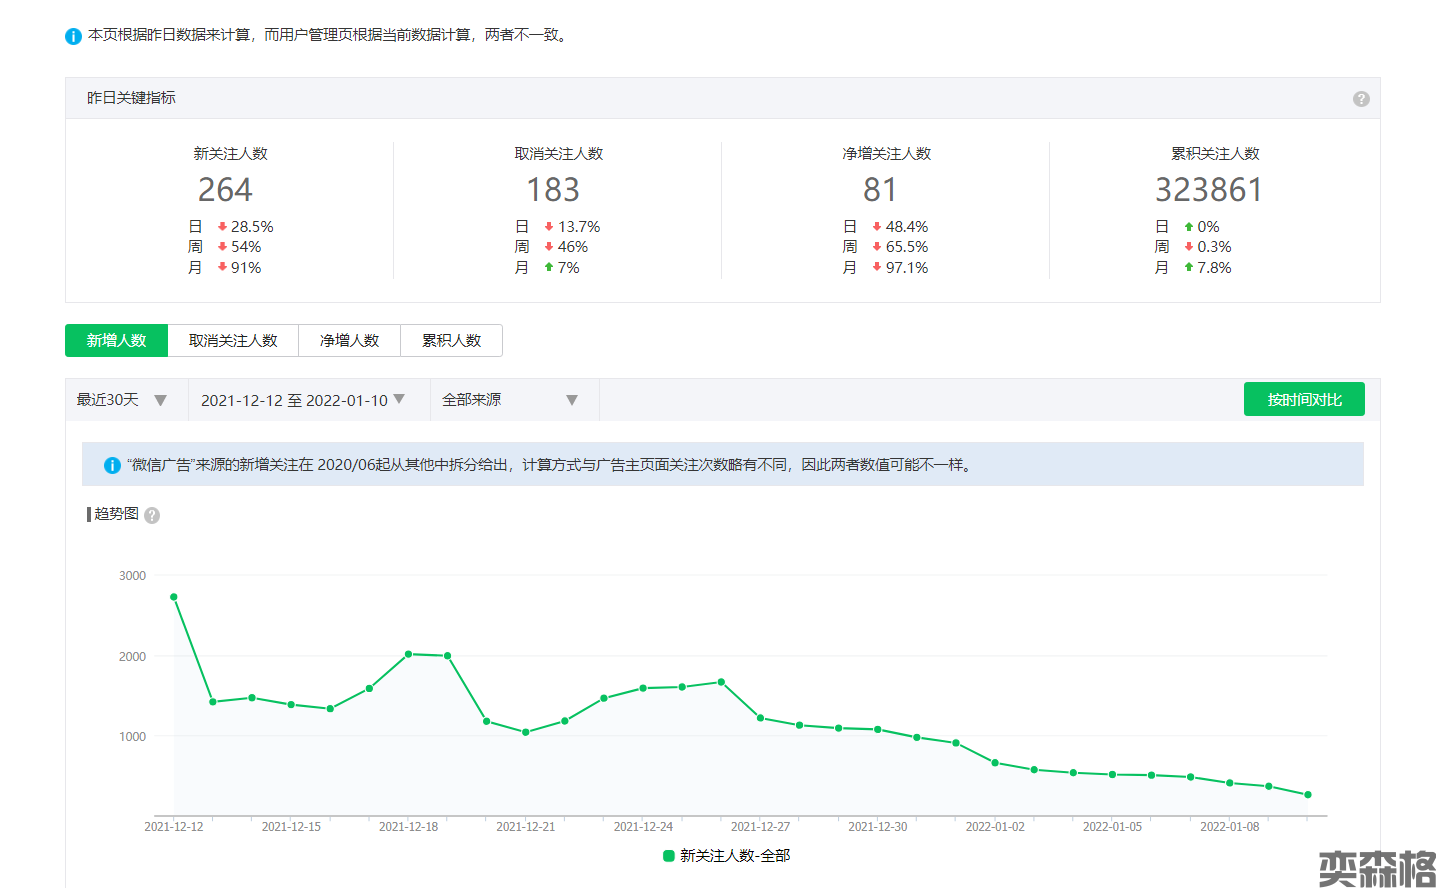Image resolution: width=1436 pixels, height=888 pixels.
Task: Click the 取消关注人数 value 183
Action: (x=553, y=190)
